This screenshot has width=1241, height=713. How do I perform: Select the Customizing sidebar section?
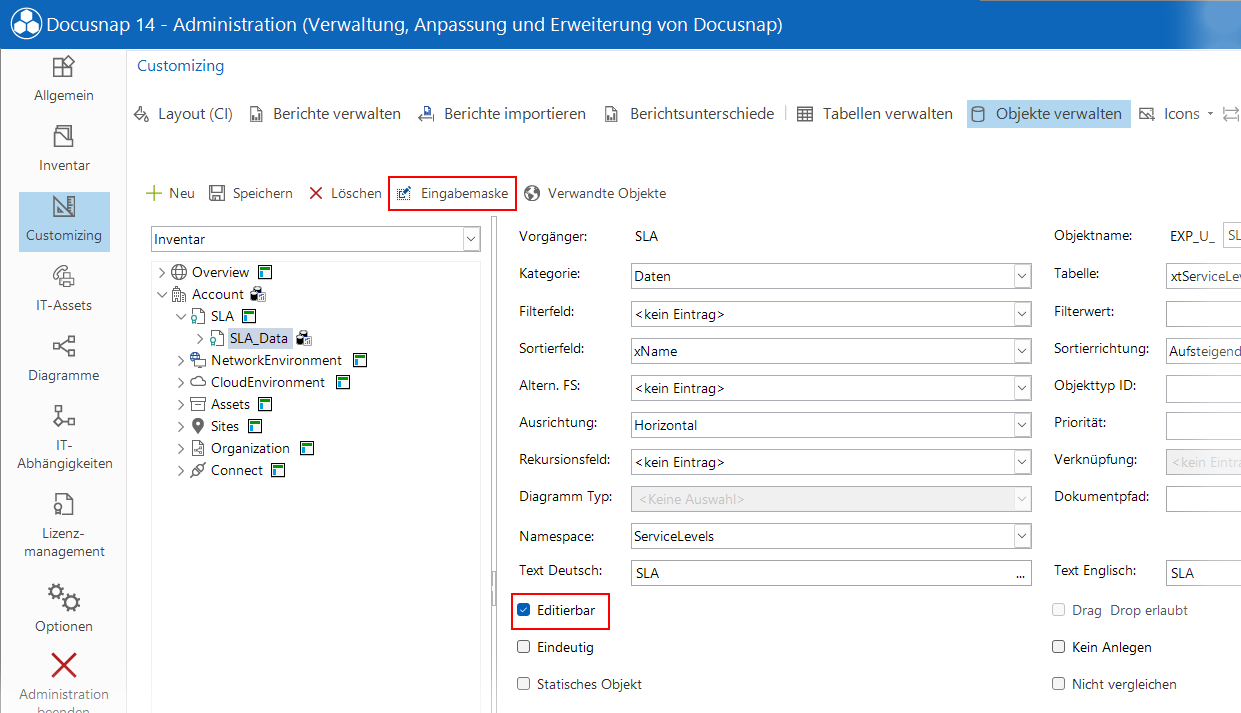(x=64, y=221)
